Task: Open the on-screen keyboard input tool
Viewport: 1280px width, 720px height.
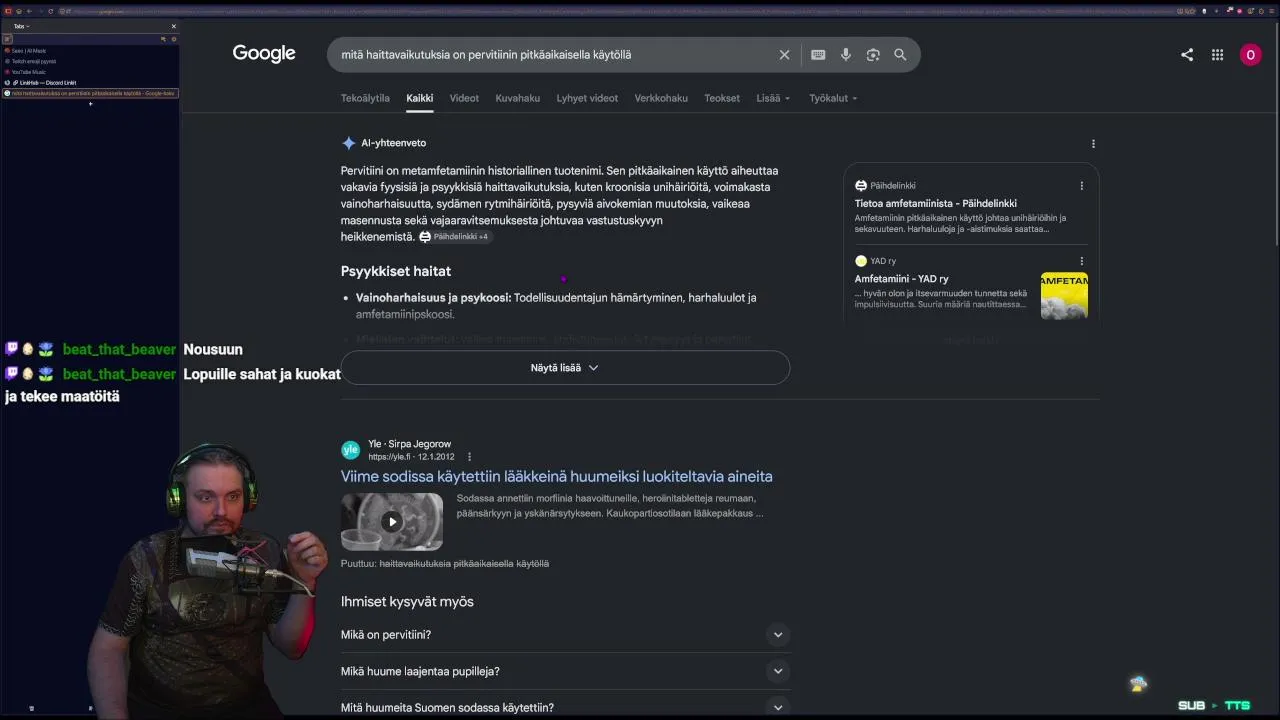Action: click(818, 55)
